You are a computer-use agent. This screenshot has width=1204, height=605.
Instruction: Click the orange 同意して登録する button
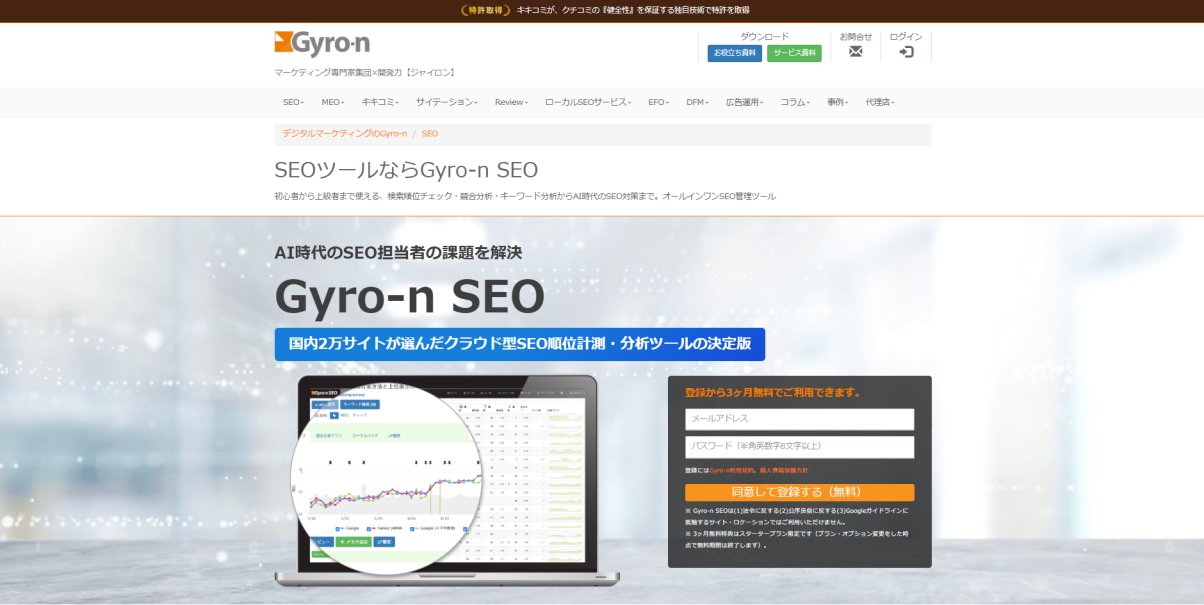pyautogui.click(x=799, y=492)
